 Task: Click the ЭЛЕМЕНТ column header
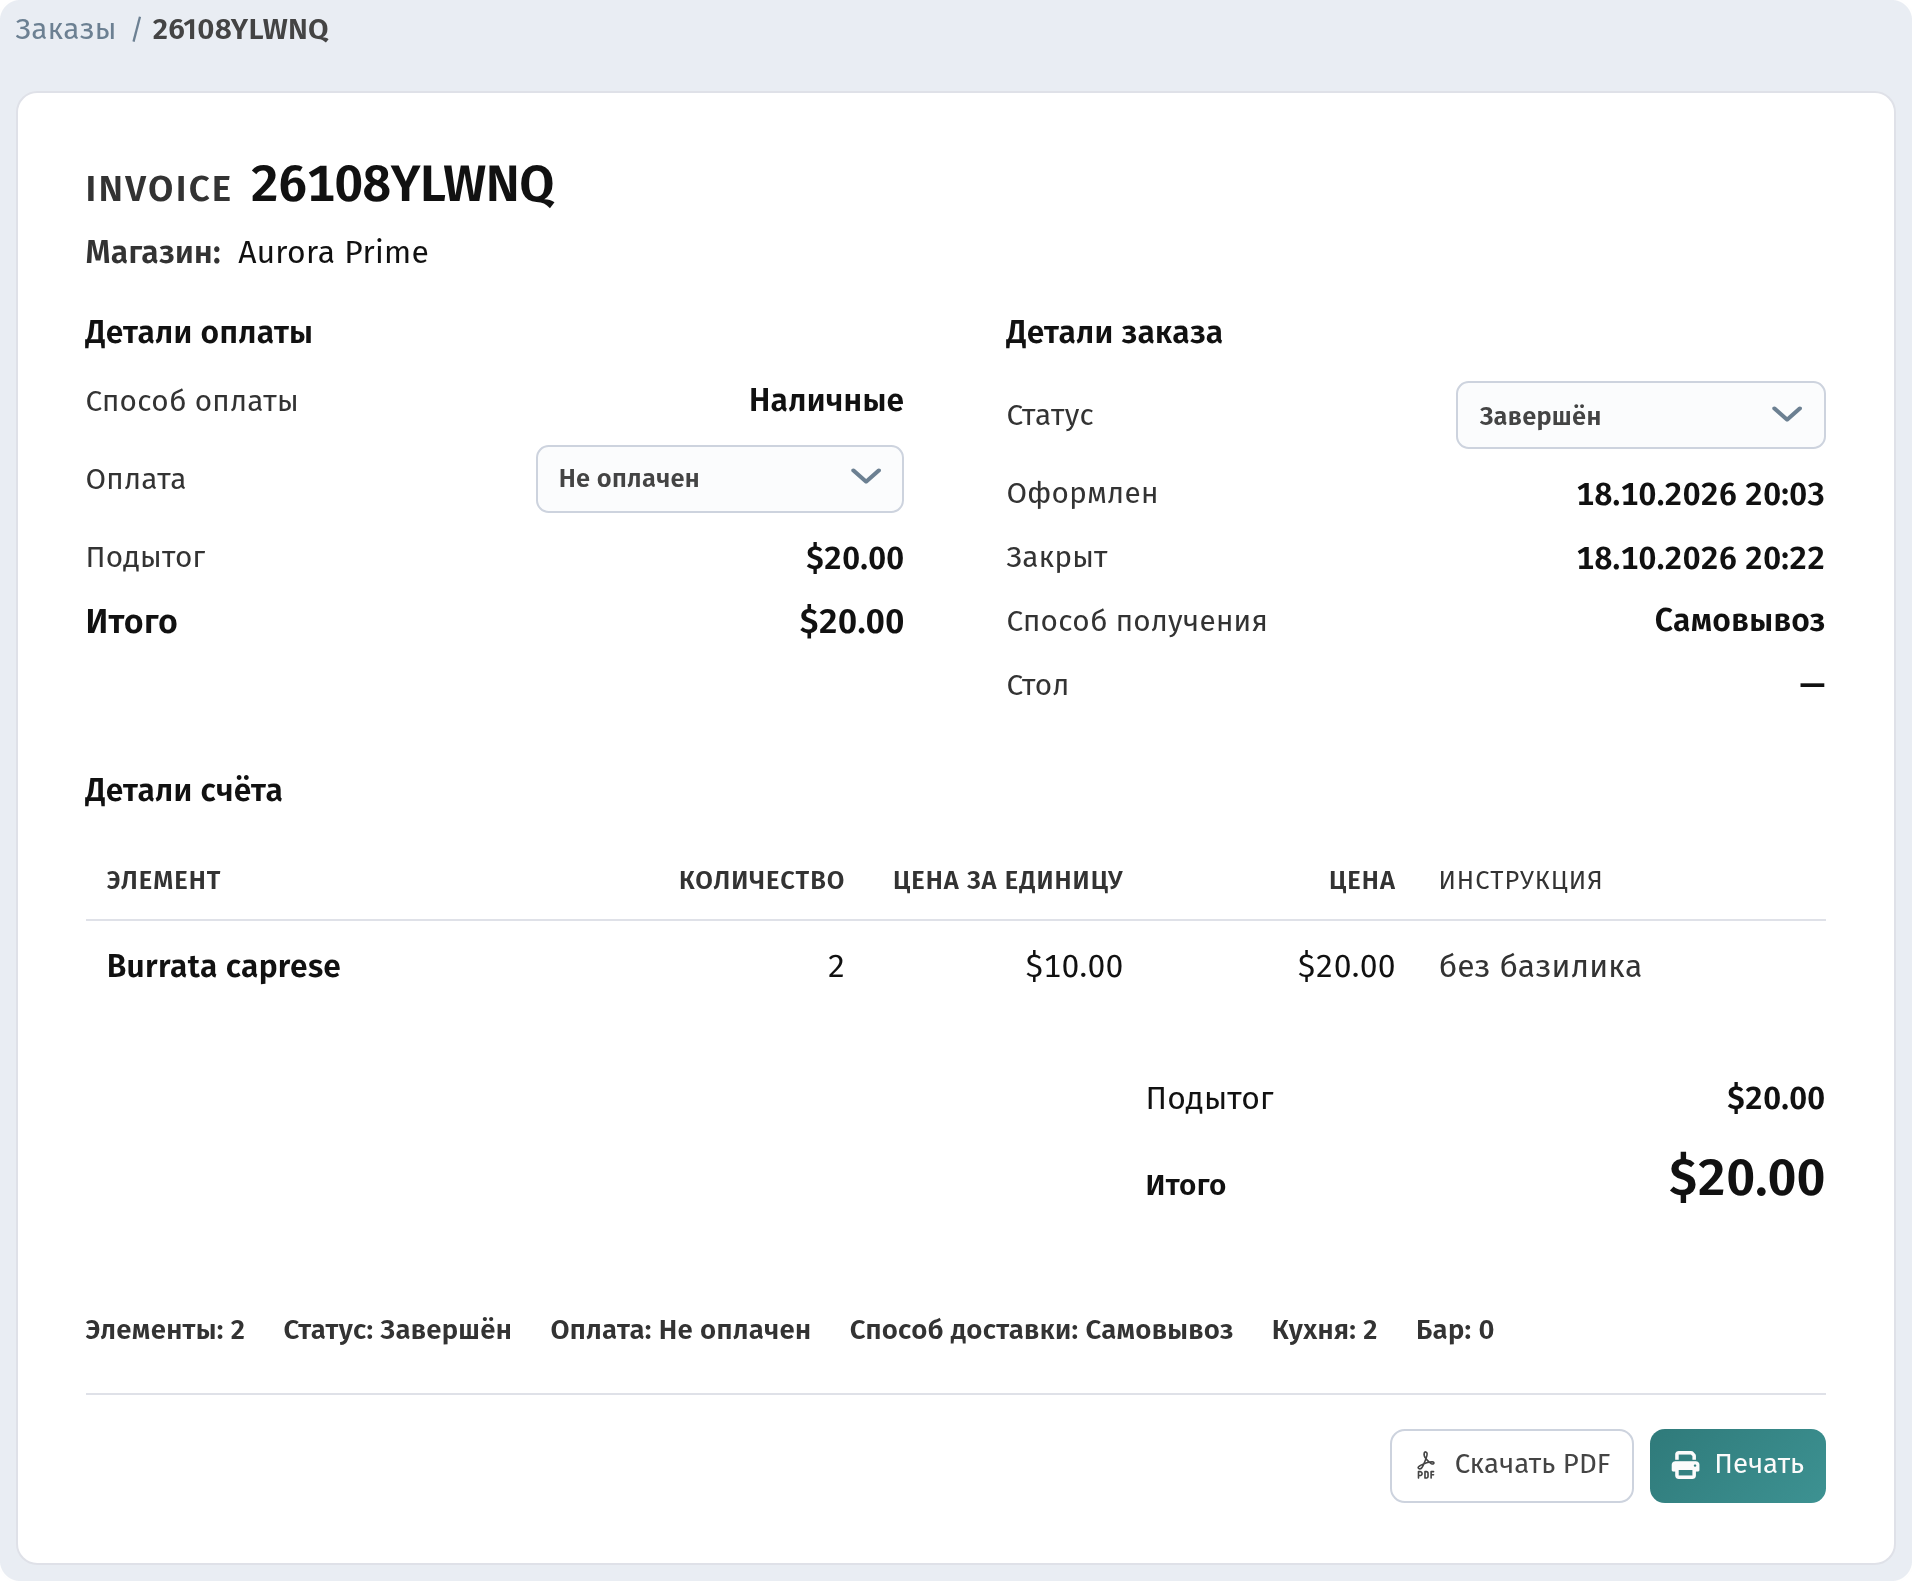click(164, 881)
